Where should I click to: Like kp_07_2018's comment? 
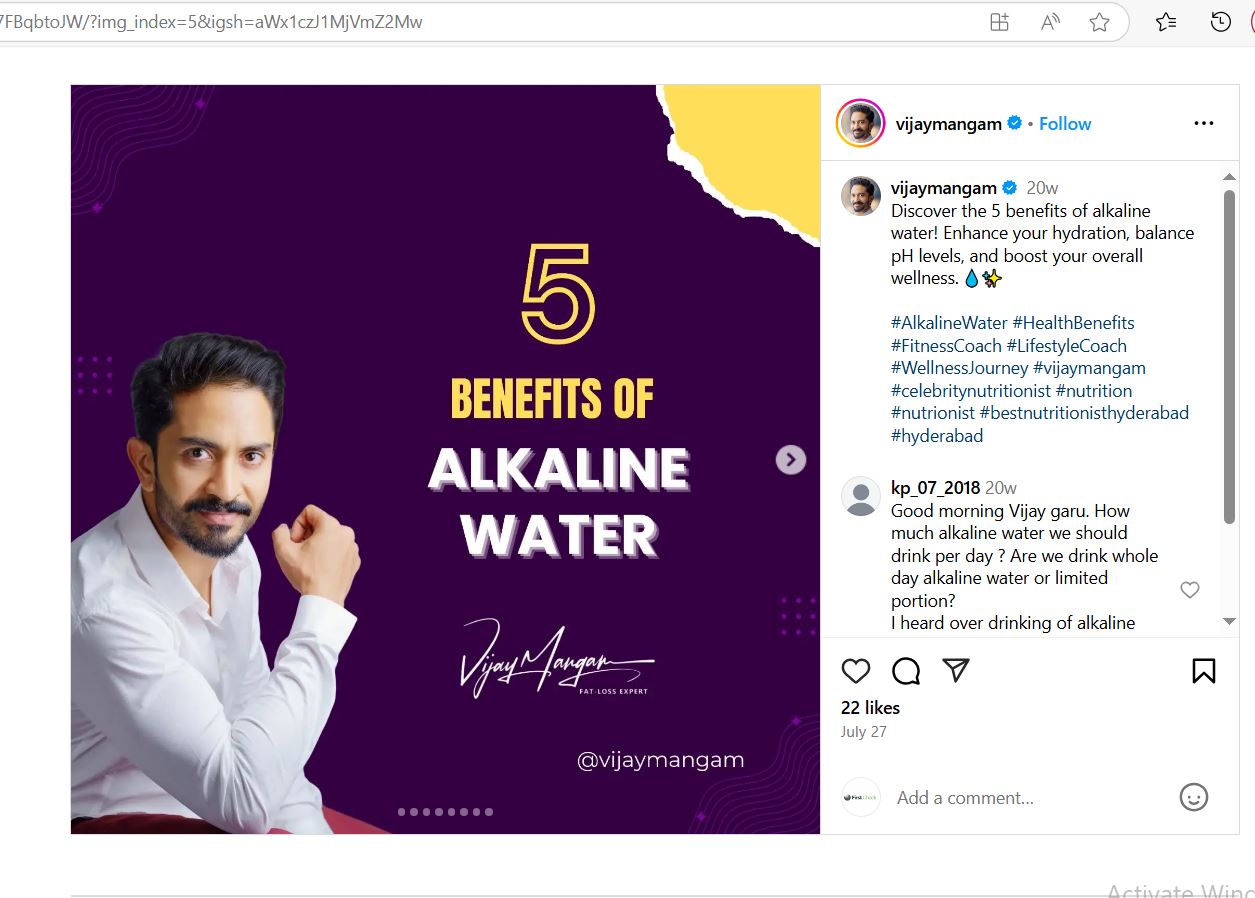[1190, 590]
